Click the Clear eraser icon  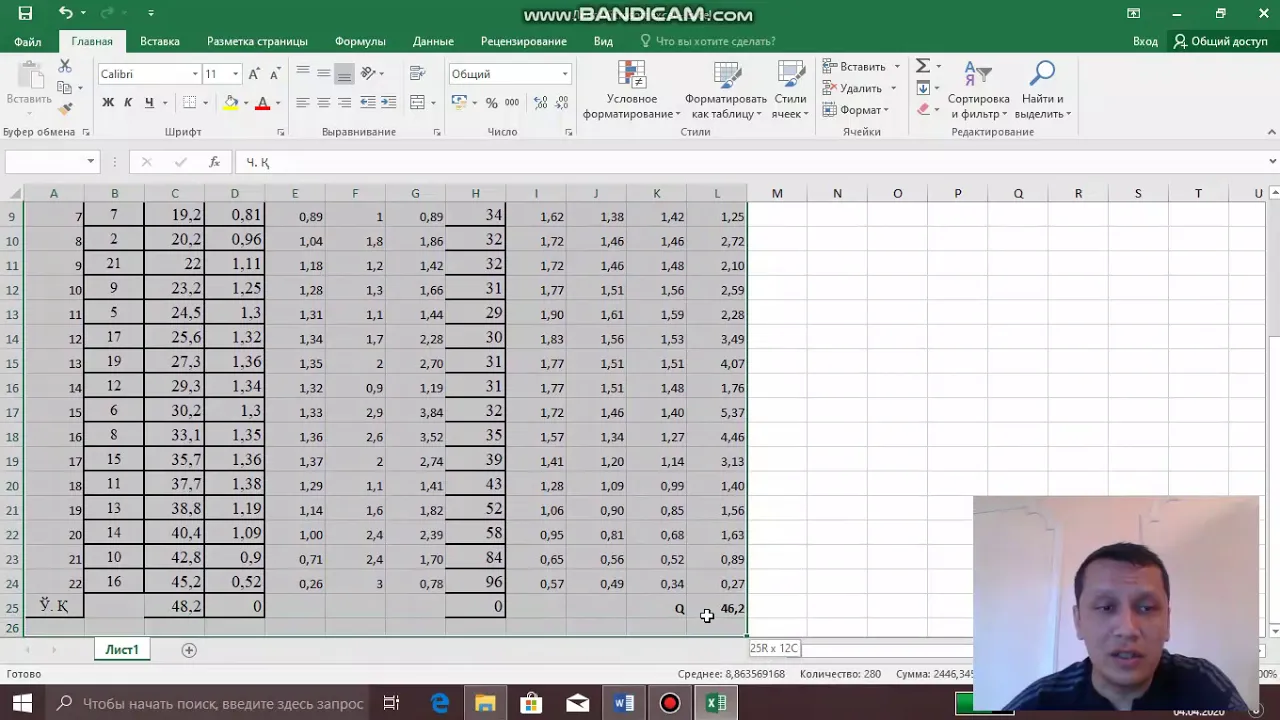tap(923, 110)
